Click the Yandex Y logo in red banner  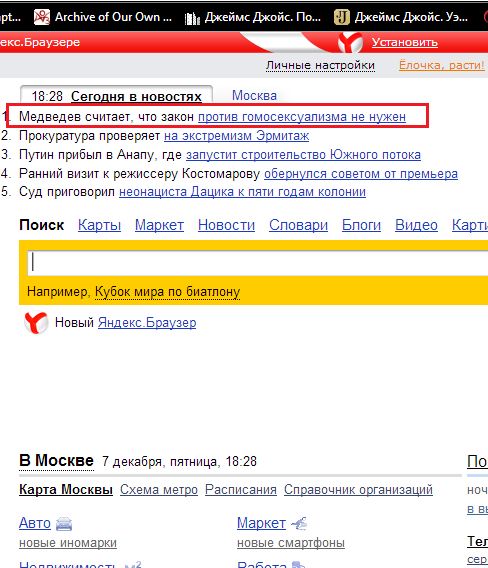350,42
